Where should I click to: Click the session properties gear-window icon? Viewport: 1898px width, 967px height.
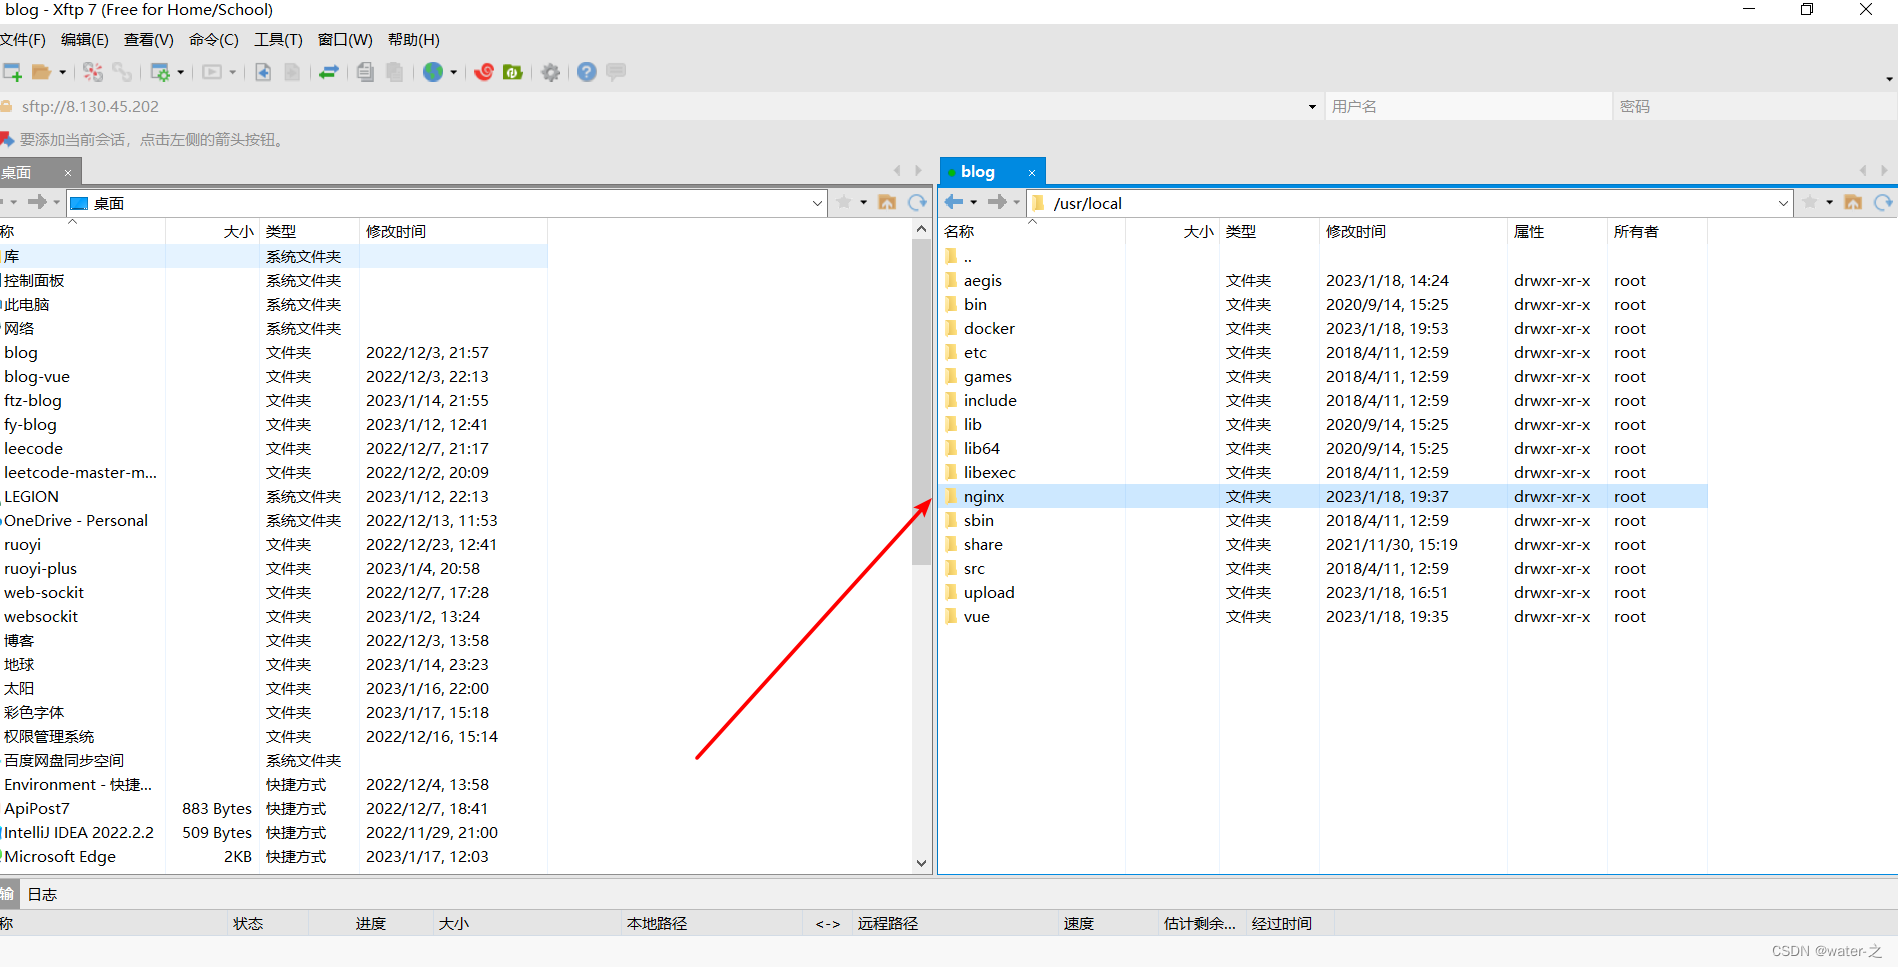[x=160, y=72]
